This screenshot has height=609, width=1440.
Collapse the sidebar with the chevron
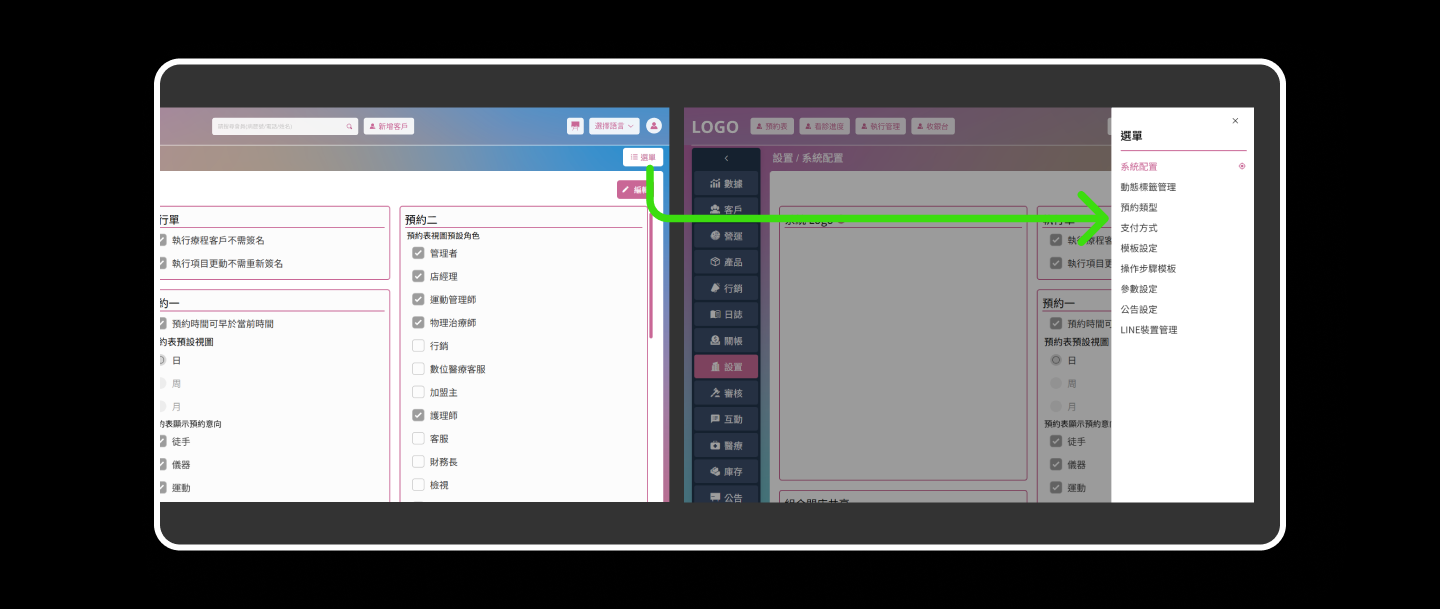[x=726, y=158]
